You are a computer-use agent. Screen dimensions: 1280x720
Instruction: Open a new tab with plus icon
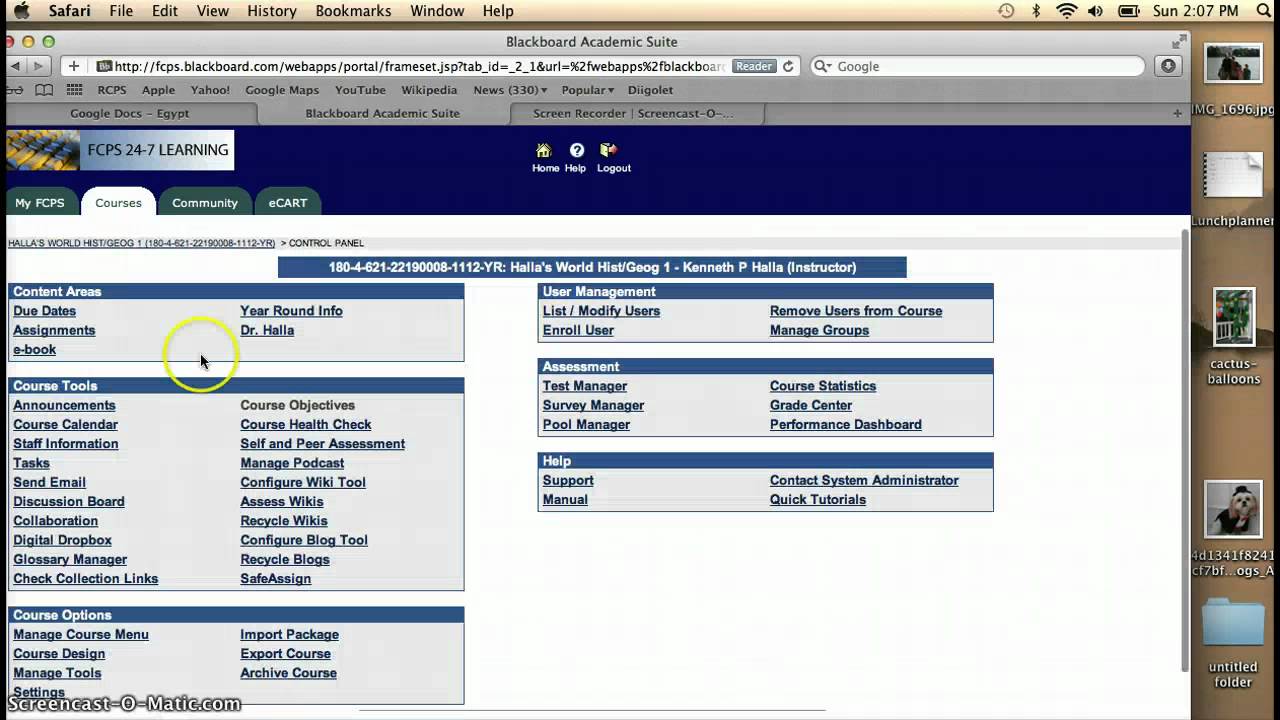click(x=1177, y=113)
